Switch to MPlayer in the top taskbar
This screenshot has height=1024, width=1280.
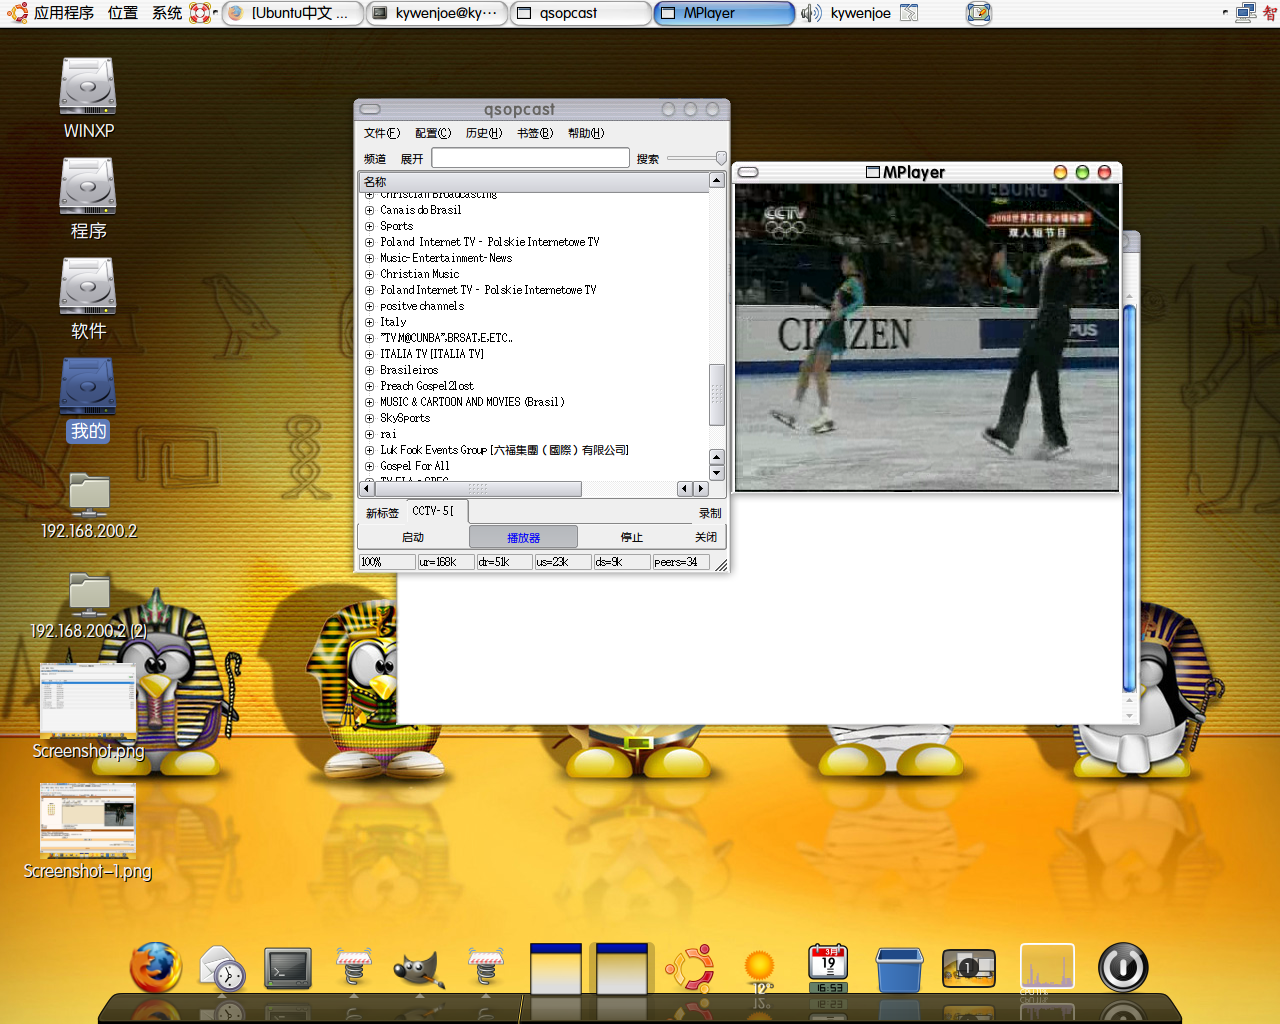pyautogui.click(x=725, y=13)
